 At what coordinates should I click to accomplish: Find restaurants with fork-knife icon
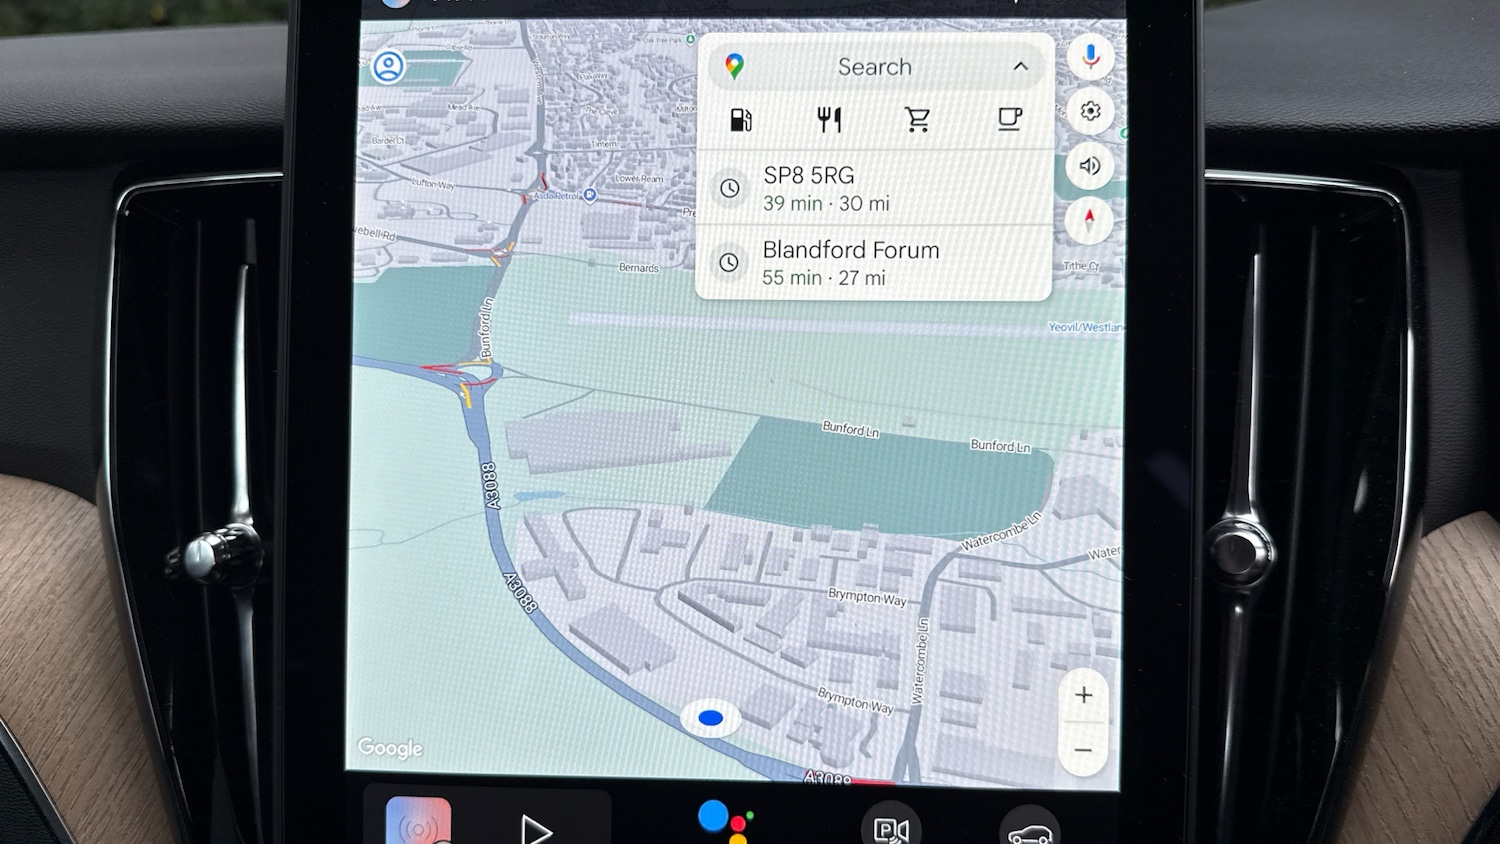829,120
